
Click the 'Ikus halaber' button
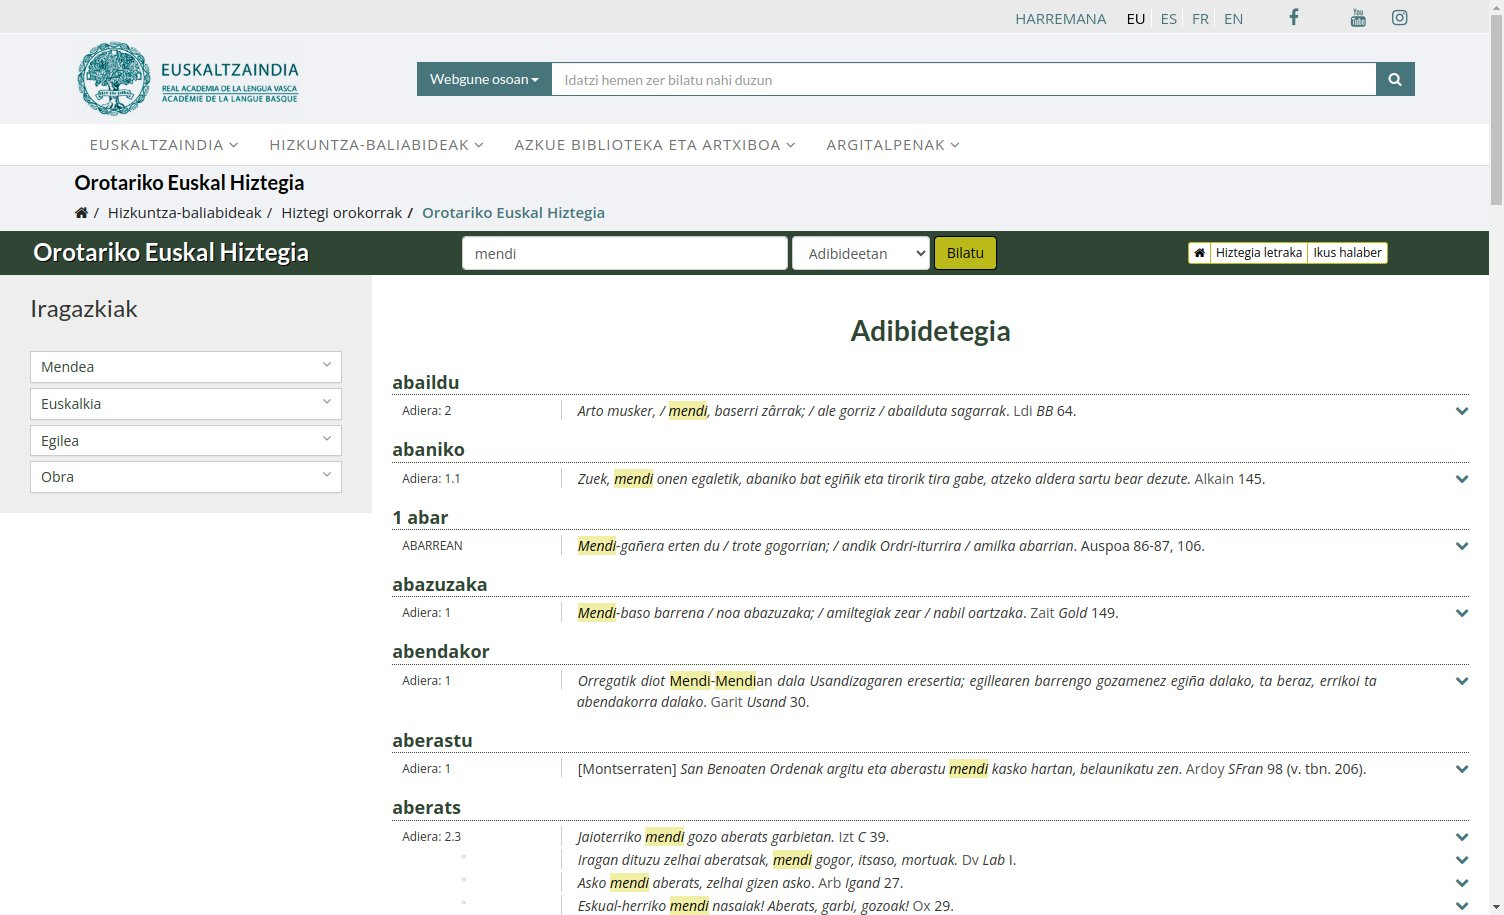point(1347,253)
